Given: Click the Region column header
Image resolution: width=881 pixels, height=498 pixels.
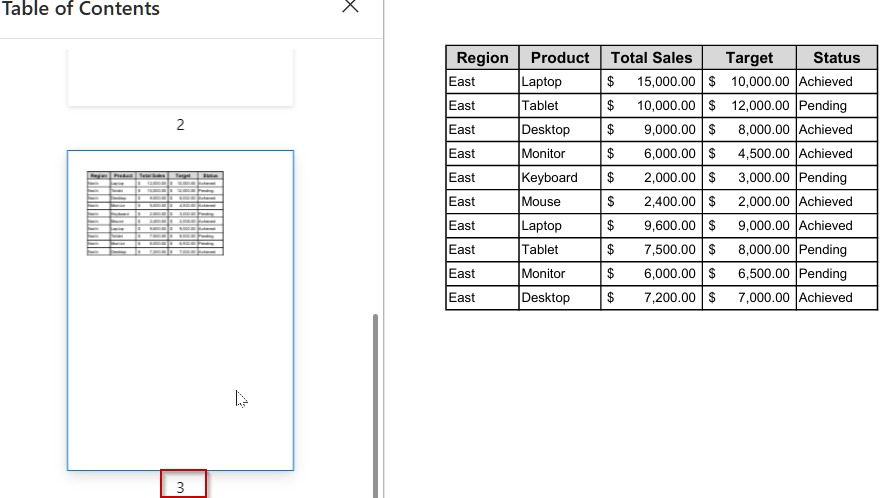Looking at the screenshot, I should coord(482,58).
